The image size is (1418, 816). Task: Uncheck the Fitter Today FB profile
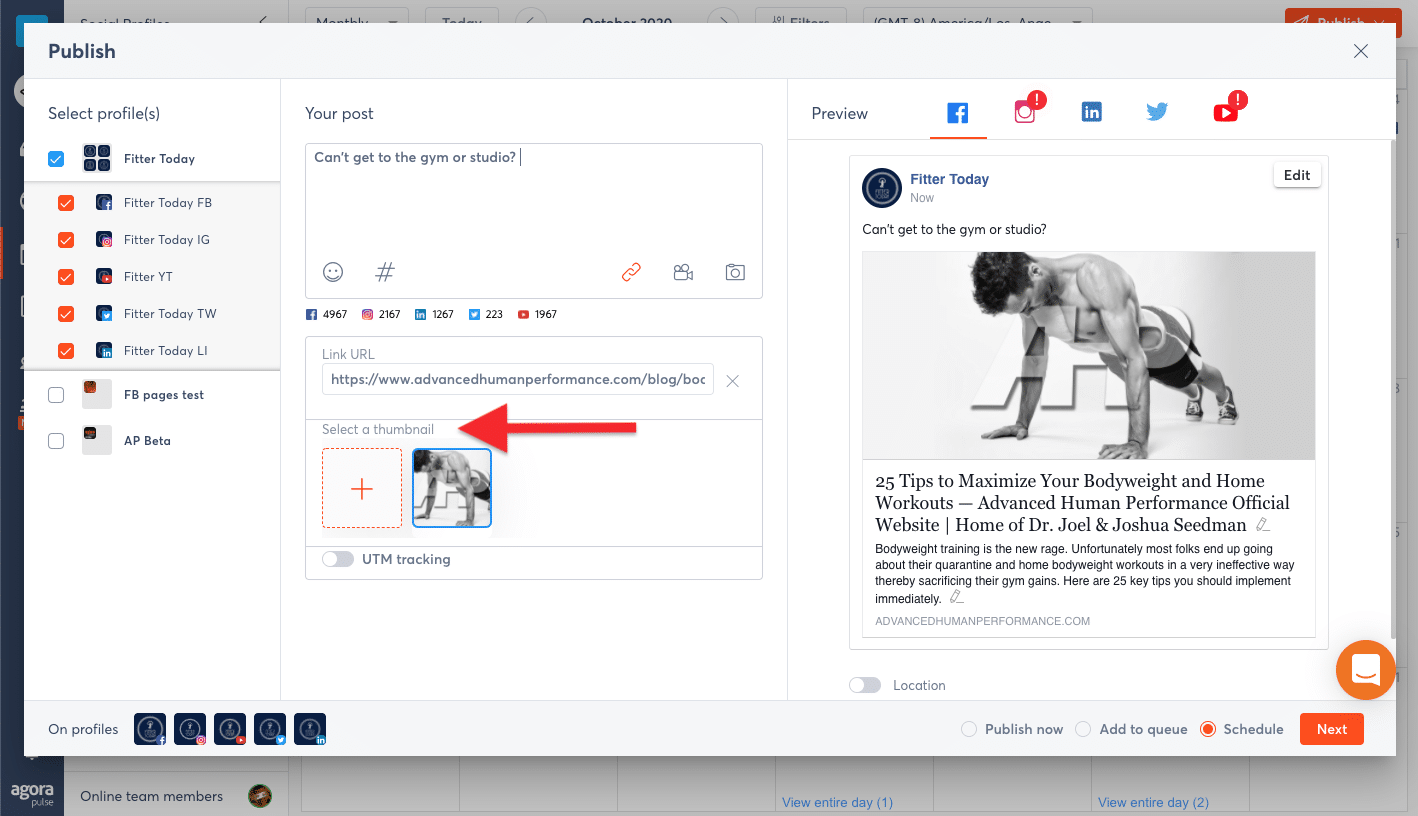[66, 203]
